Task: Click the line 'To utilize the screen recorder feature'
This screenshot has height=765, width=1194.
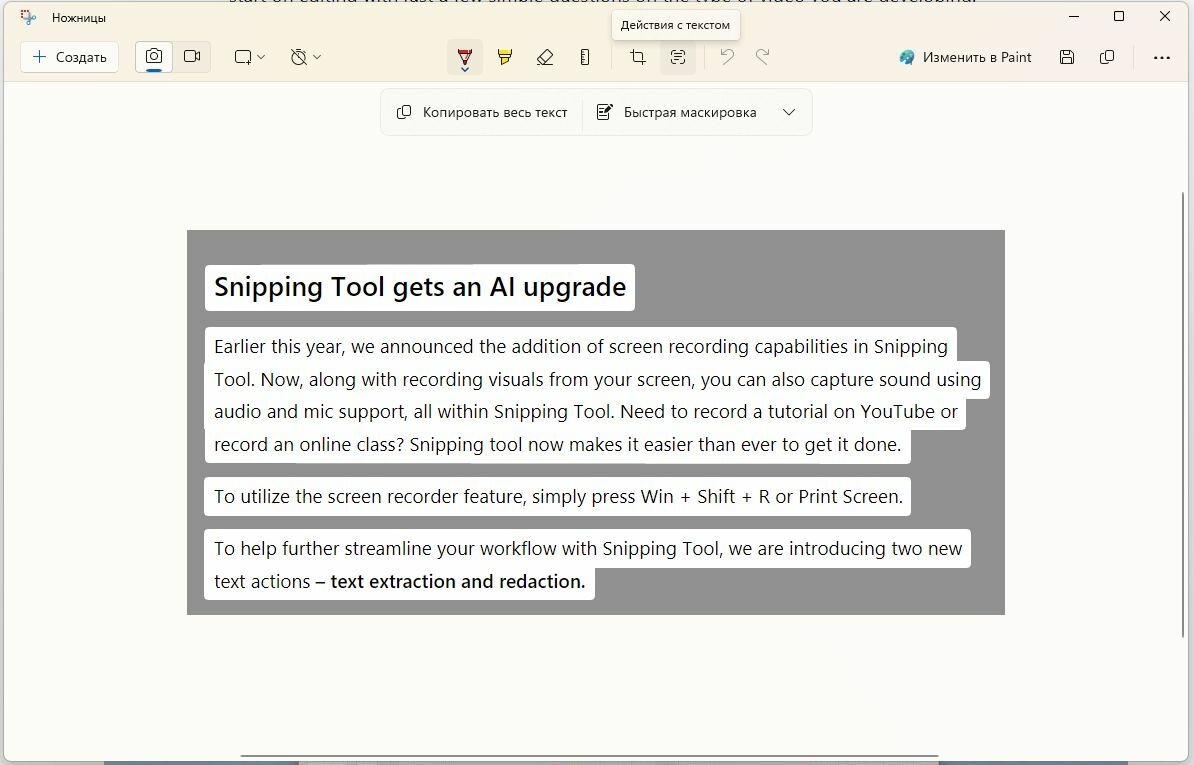Action: [x=557, y=496]
